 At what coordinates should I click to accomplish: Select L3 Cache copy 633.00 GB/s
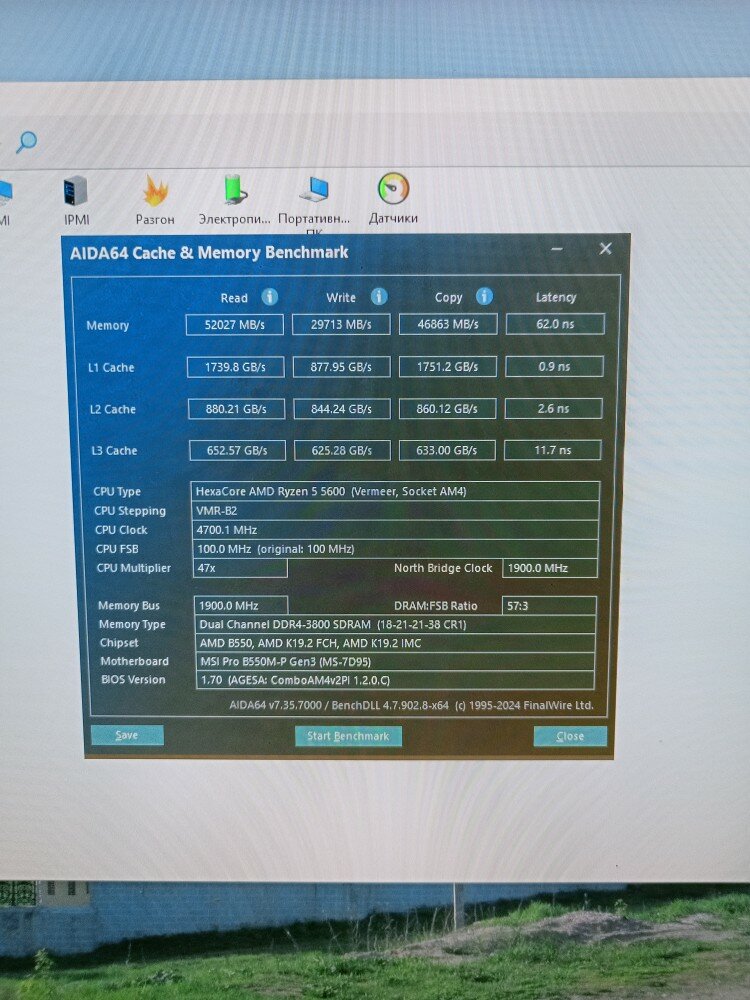[x=447, y=450]
